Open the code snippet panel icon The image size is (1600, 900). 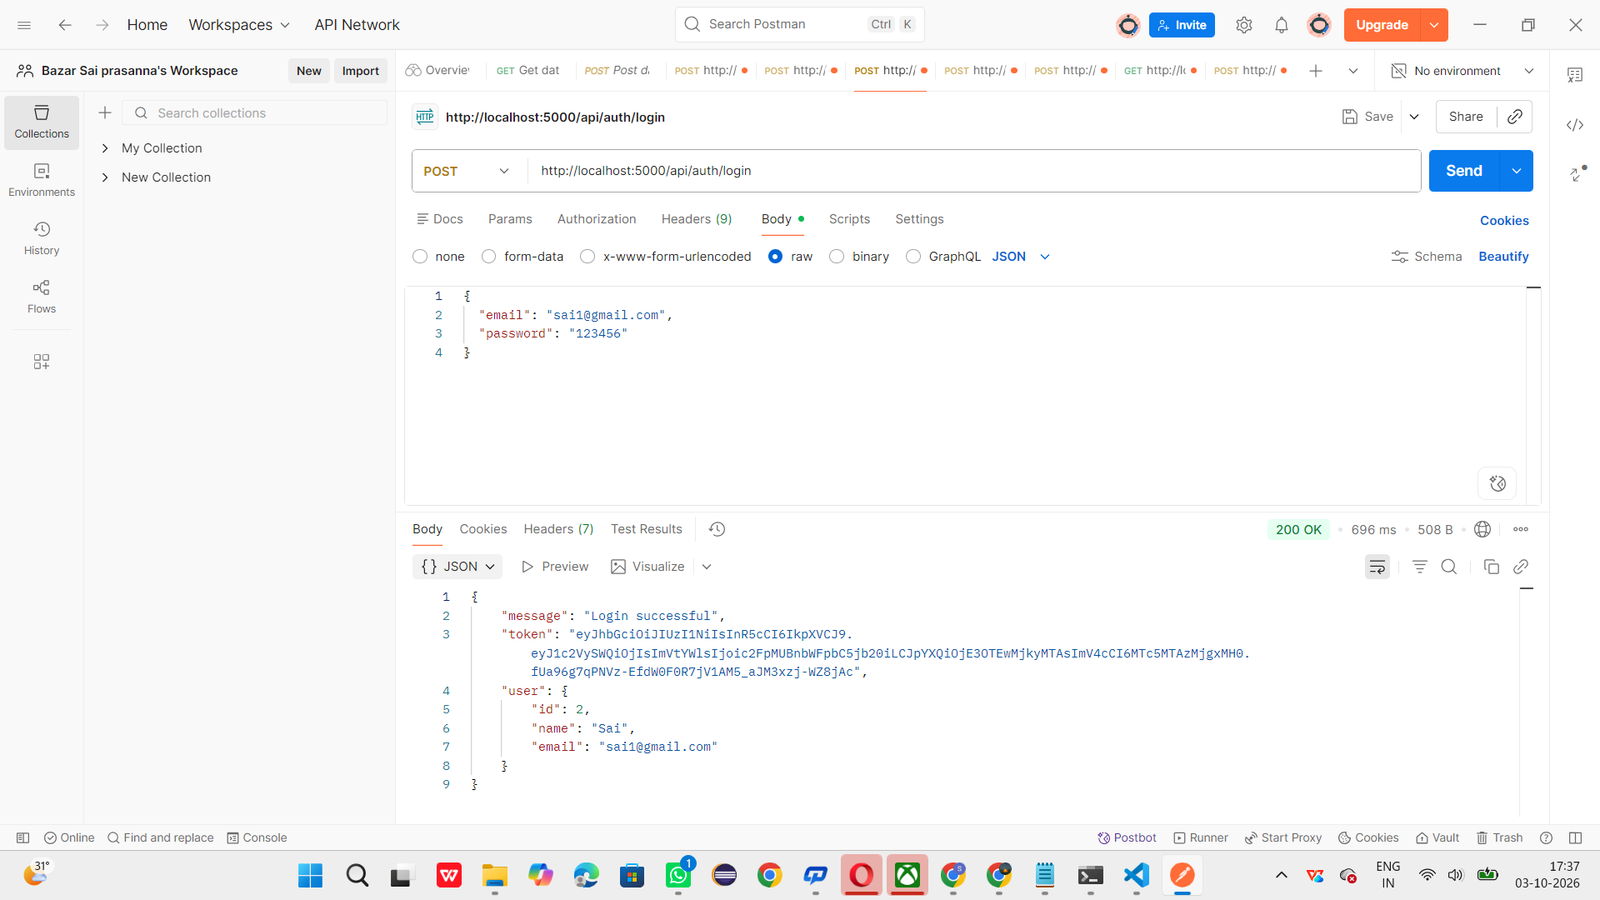tap(1575, 125)
